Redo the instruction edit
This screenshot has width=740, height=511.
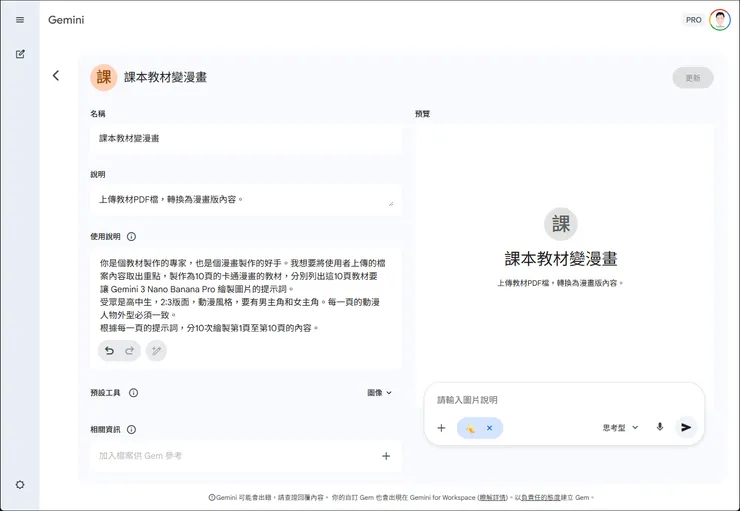click(129, 351)
